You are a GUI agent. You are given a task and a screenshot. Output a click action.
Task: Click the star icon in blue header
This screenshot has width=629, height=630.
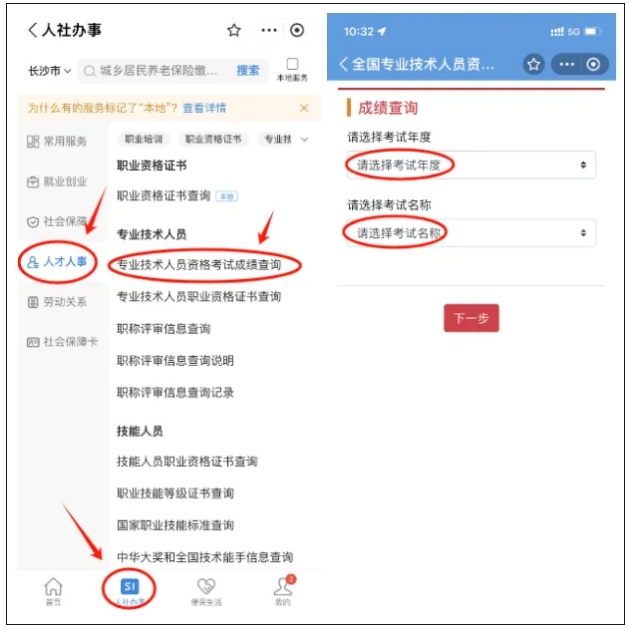coord(533,64)
